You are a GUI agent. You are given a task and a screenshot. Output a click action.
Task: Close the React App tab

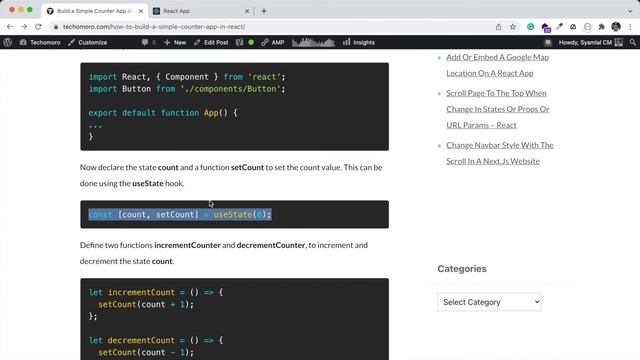(247, 11)
